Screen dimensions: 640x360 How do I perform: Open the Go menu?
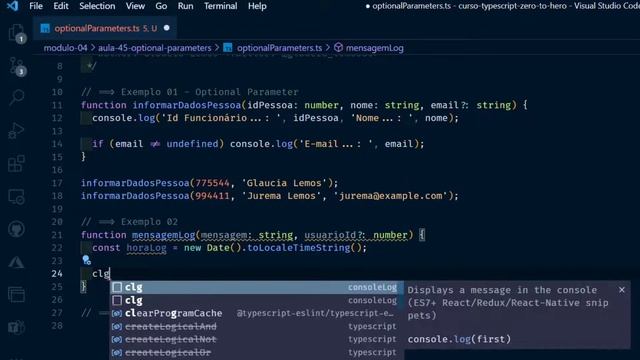tap(161, 6)
